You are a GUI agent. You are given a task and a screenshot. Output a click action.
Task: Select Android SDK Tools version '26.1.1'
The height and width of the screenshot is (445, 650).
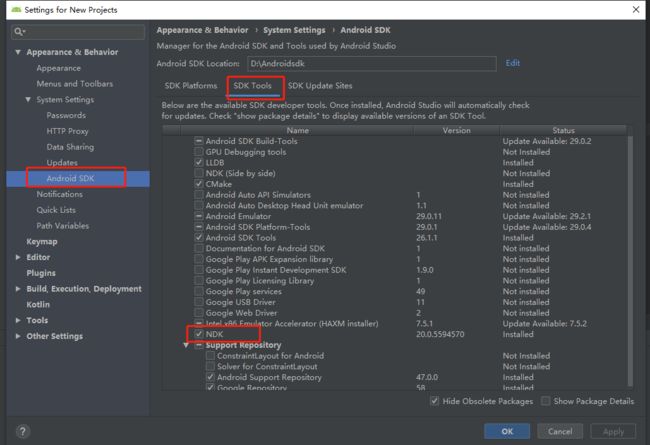coord(427,238)
